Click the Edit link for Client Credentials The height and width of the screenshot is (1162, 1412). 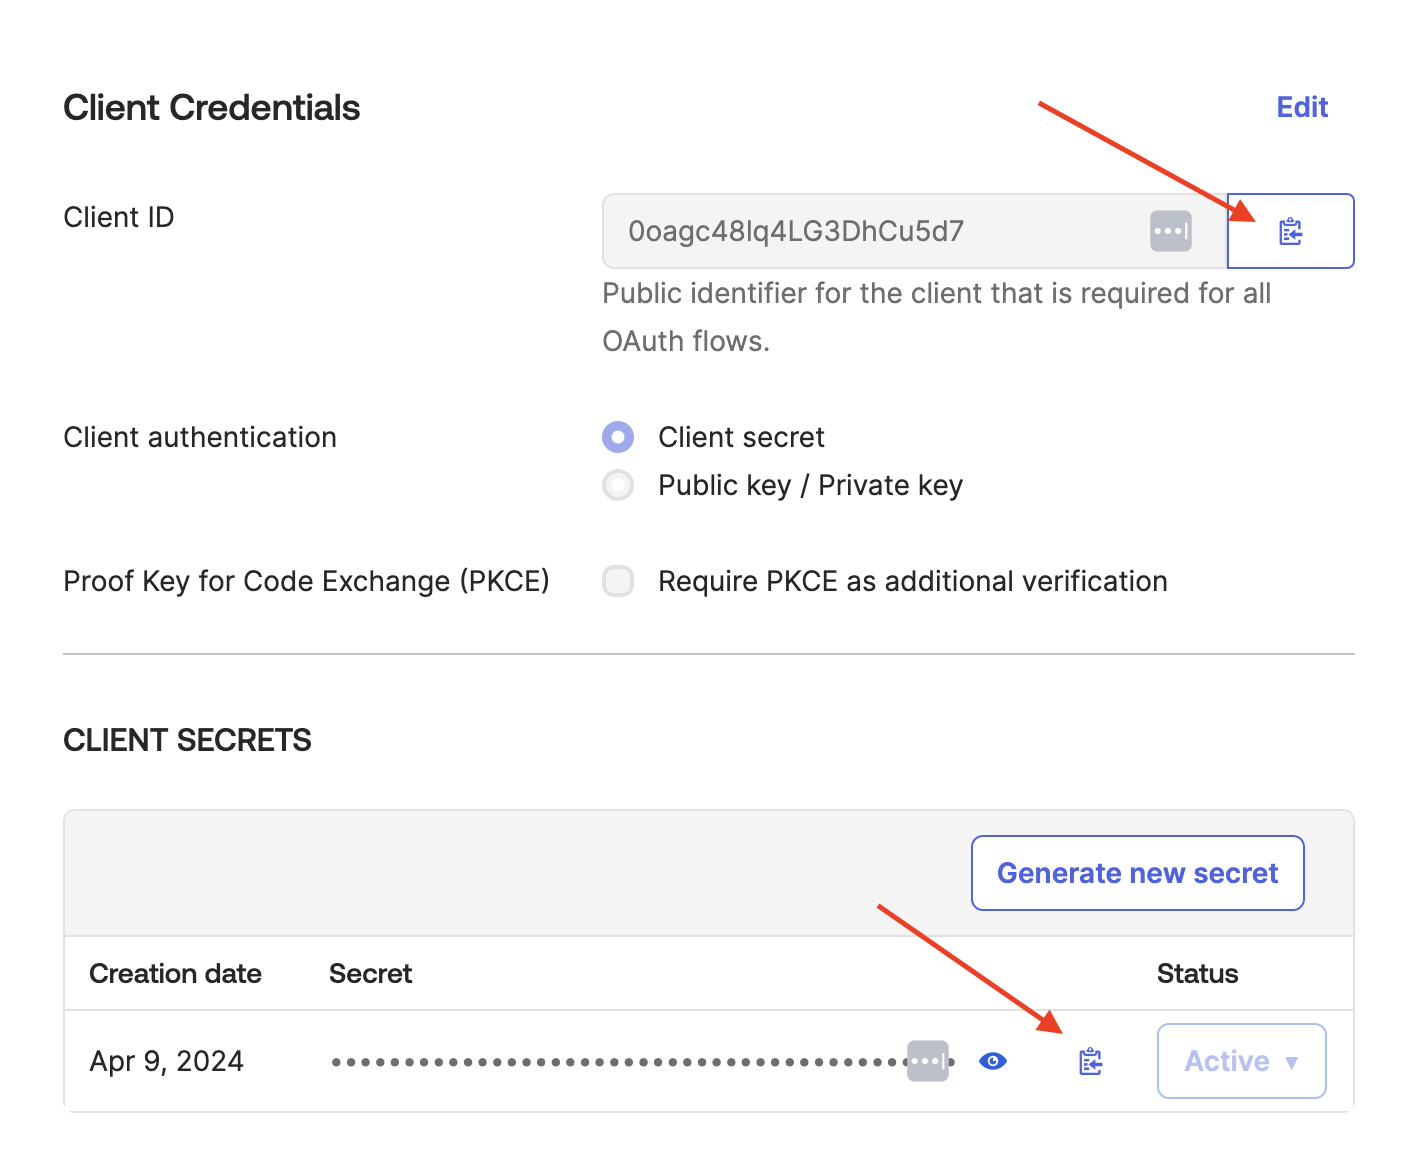coord(1302,107)
